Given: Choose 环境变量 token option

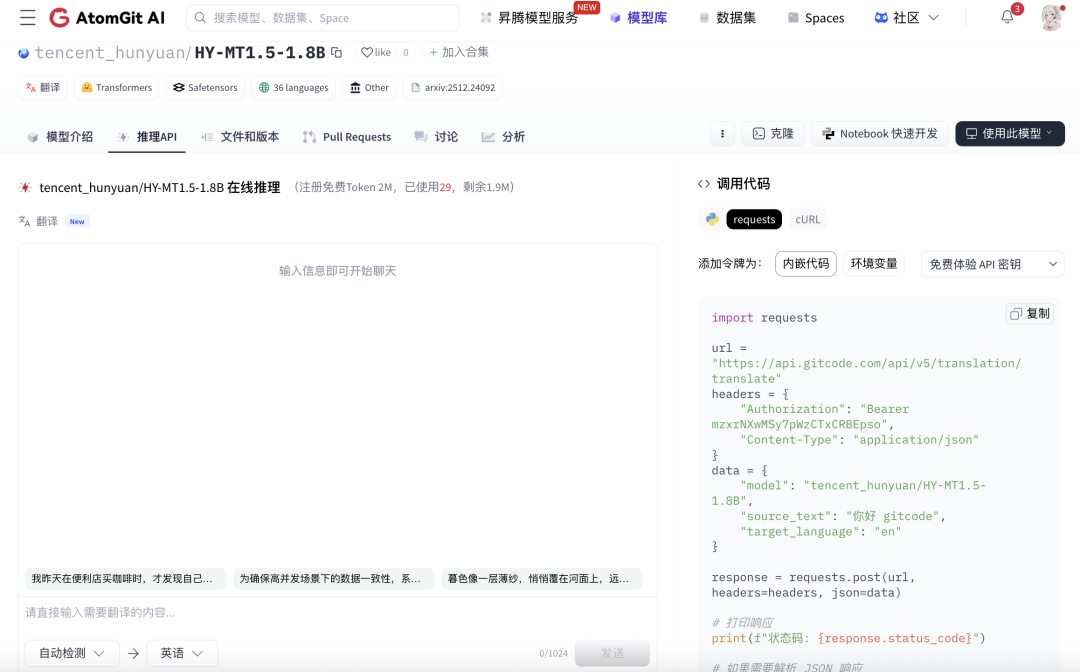Looking at the screenshot, I should click(x=874, y=264).
